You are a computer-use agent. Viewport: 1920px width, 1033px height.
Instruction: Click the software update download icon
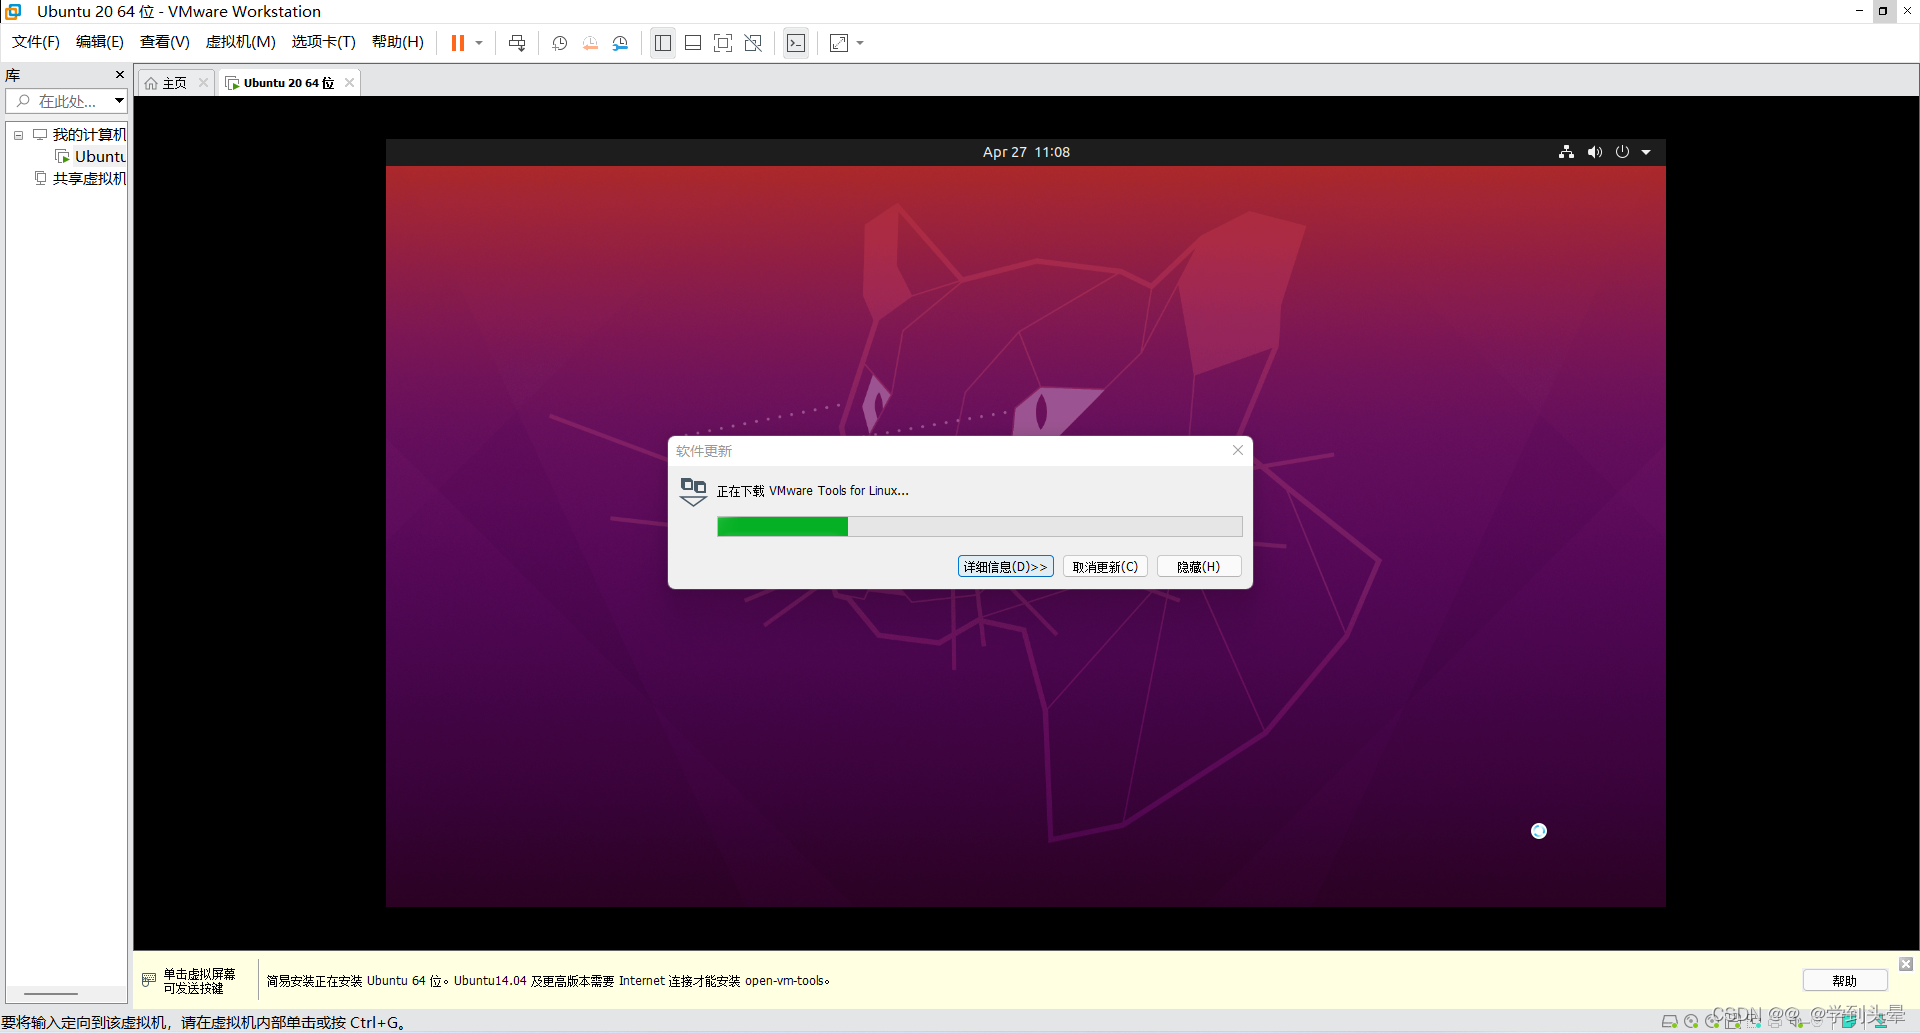click(x=693, y=492)
